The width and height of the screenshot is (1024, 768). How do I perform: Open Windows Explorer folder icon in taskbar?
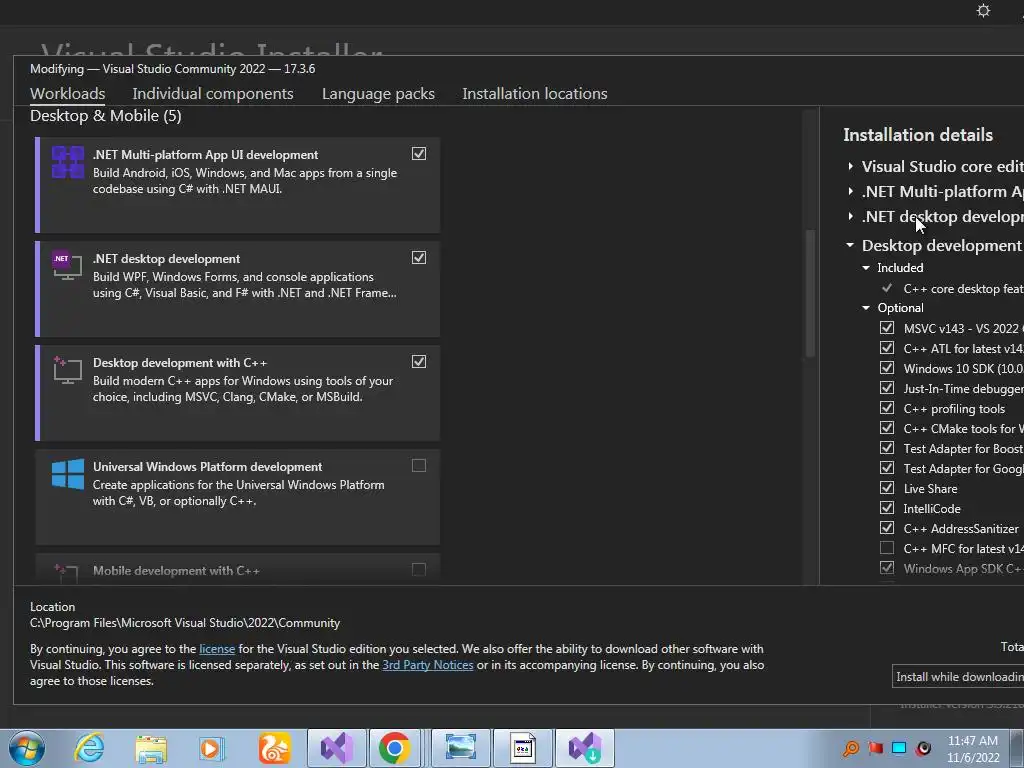pos(151,749)
